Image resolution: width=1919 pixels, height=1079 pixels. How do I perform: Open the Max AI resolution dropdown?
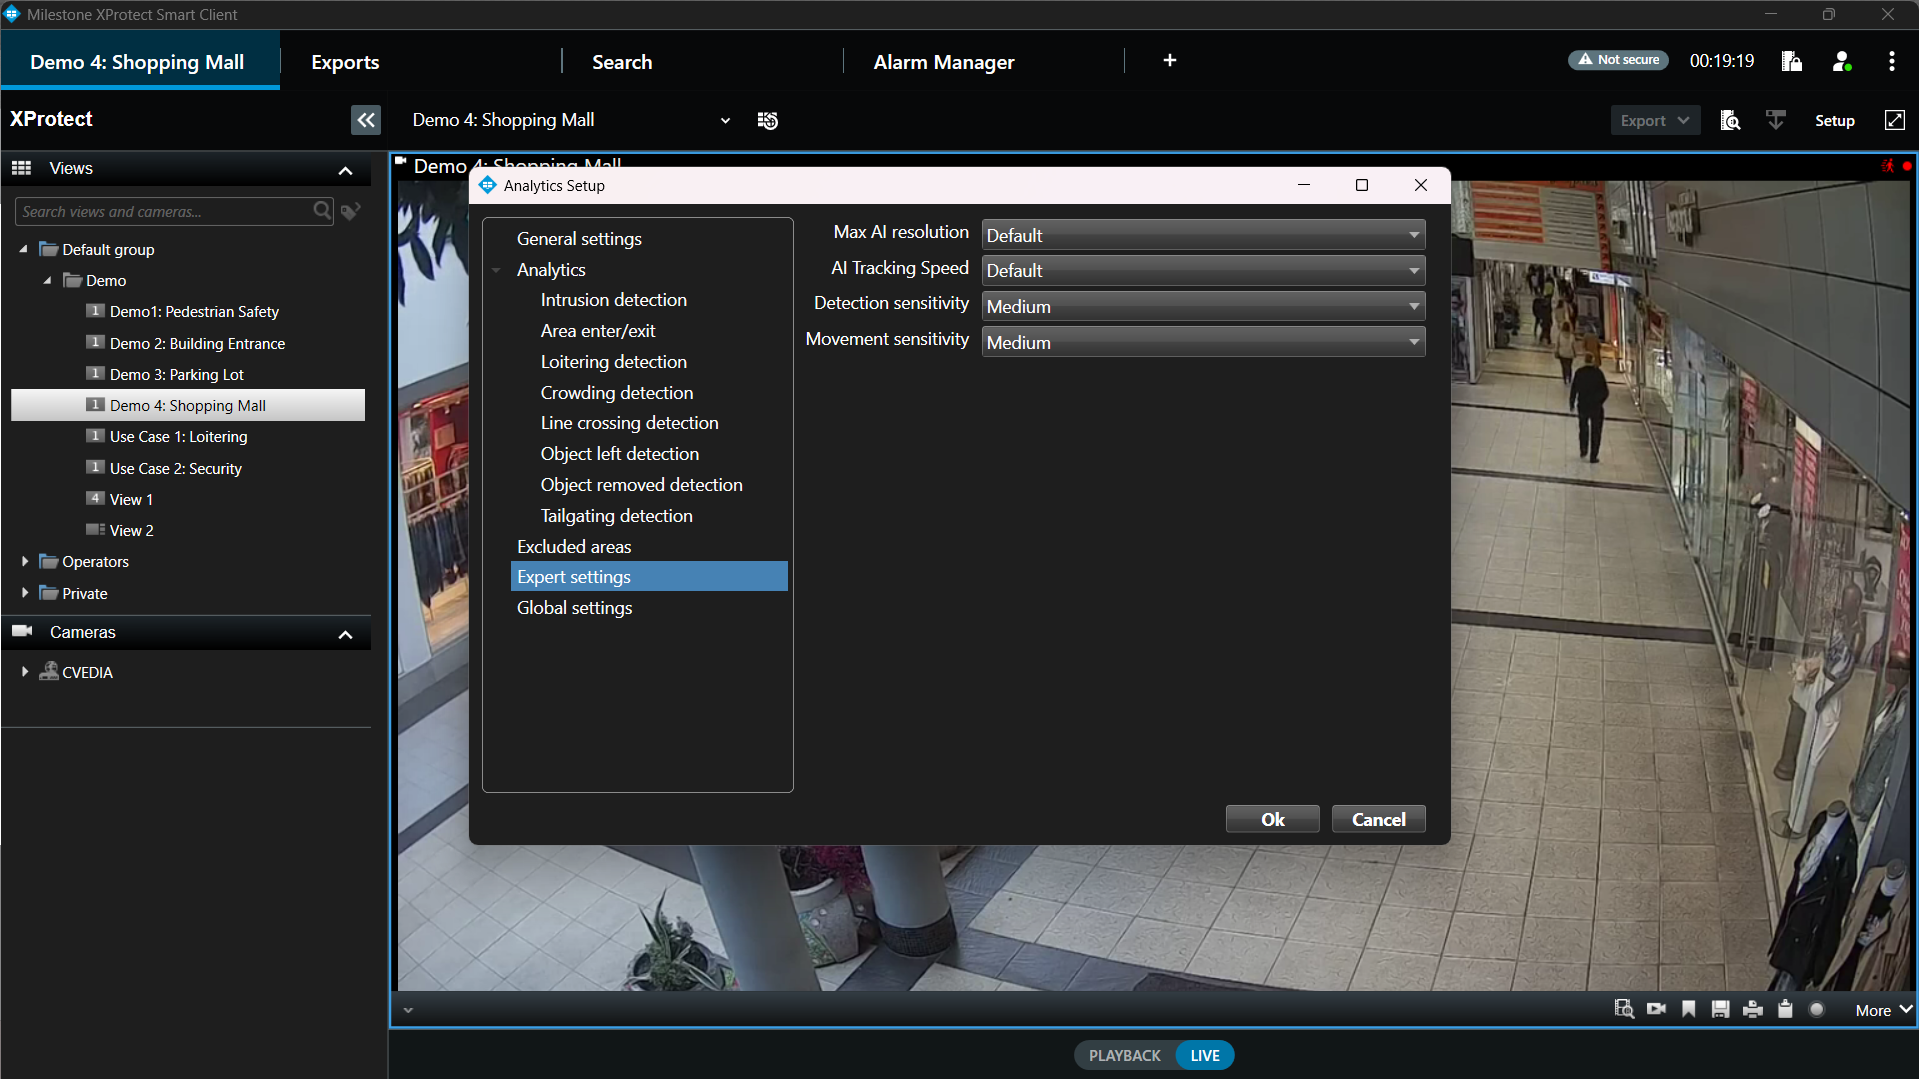coord(1203,235)
